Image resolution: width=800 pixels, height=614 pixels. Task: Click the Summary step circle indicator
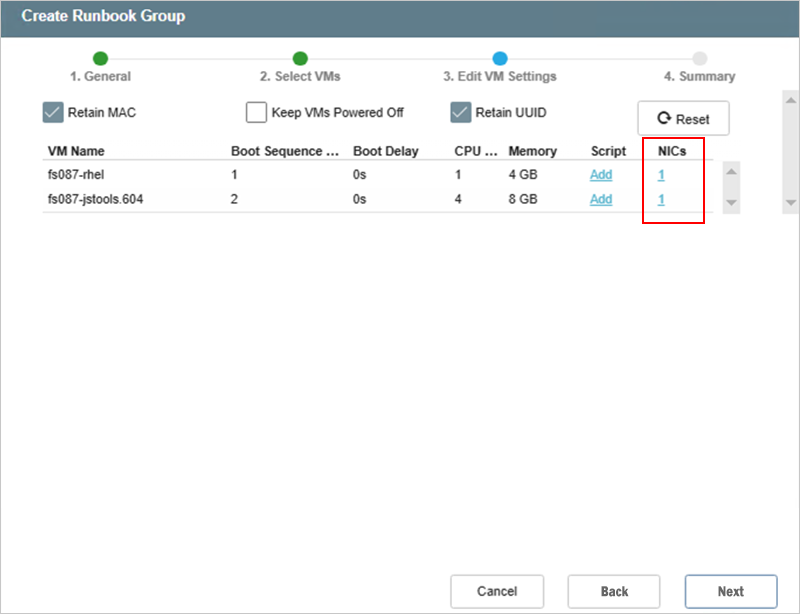(x=700, y=59)
